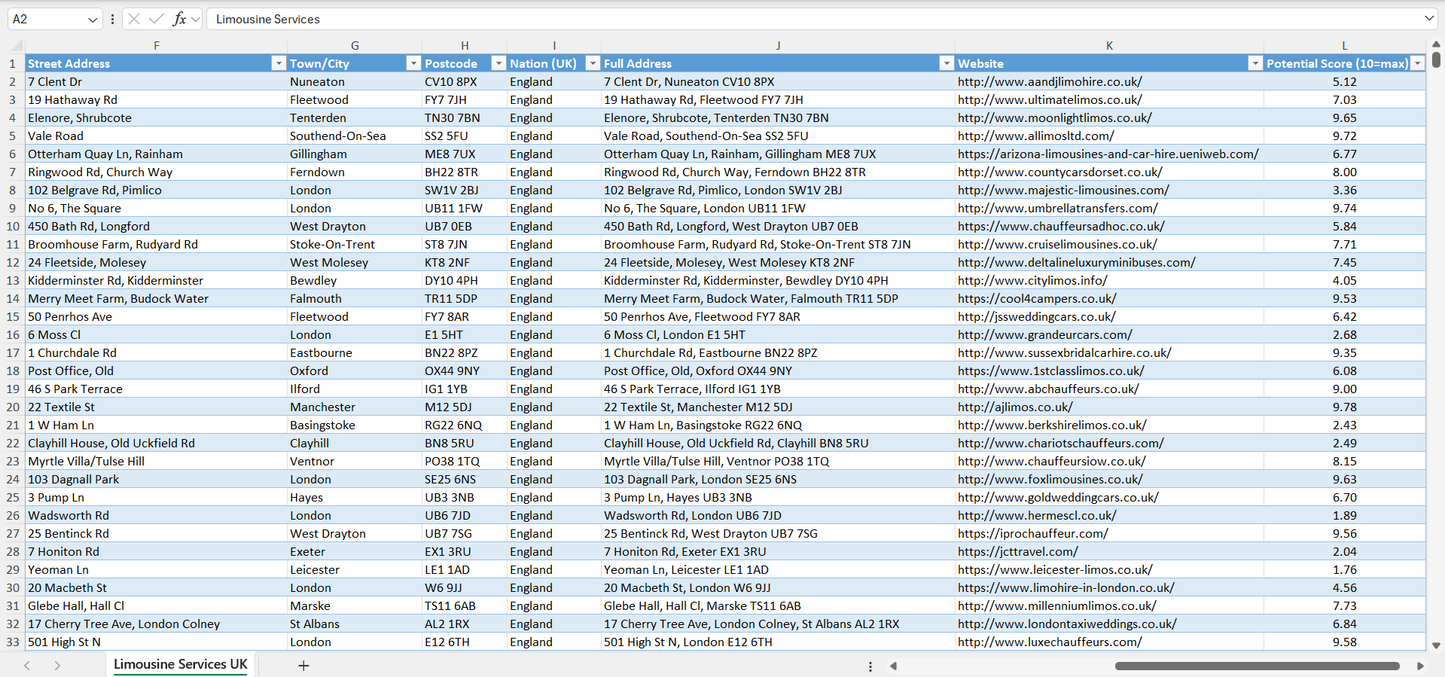Image resolution: width=1445 pixels, height=677 pixels.
Task: Open the Postcode filter dropdown
Action: tap(497, 63)
